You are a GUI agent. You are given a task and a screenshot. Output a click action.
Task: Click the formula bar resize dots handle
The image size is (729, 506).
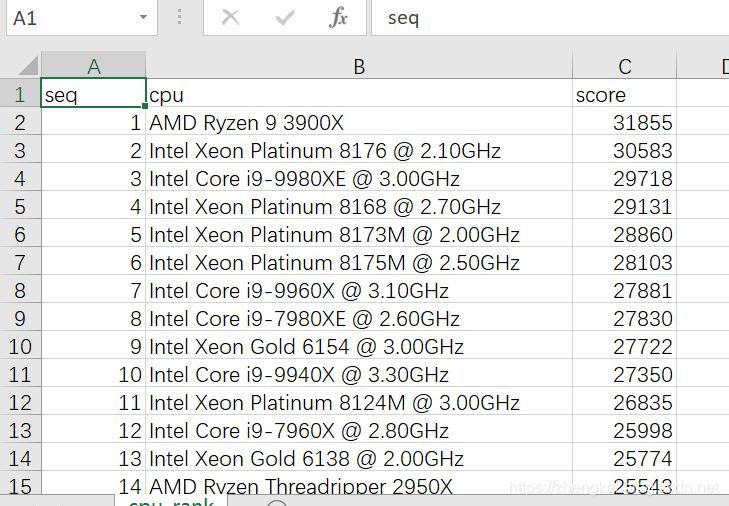click(179, 18)
